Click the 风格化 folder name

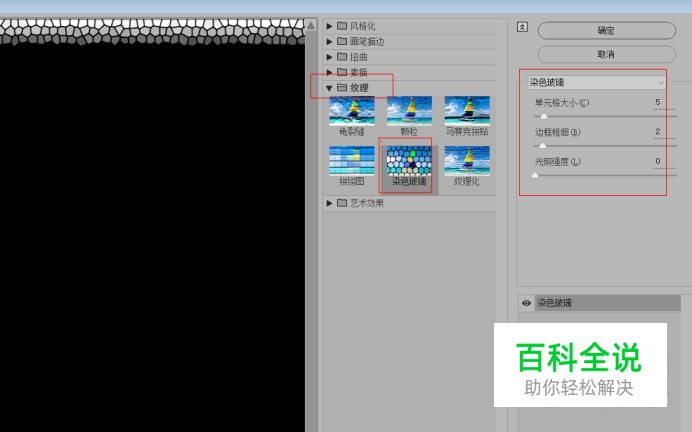(363, 26)
